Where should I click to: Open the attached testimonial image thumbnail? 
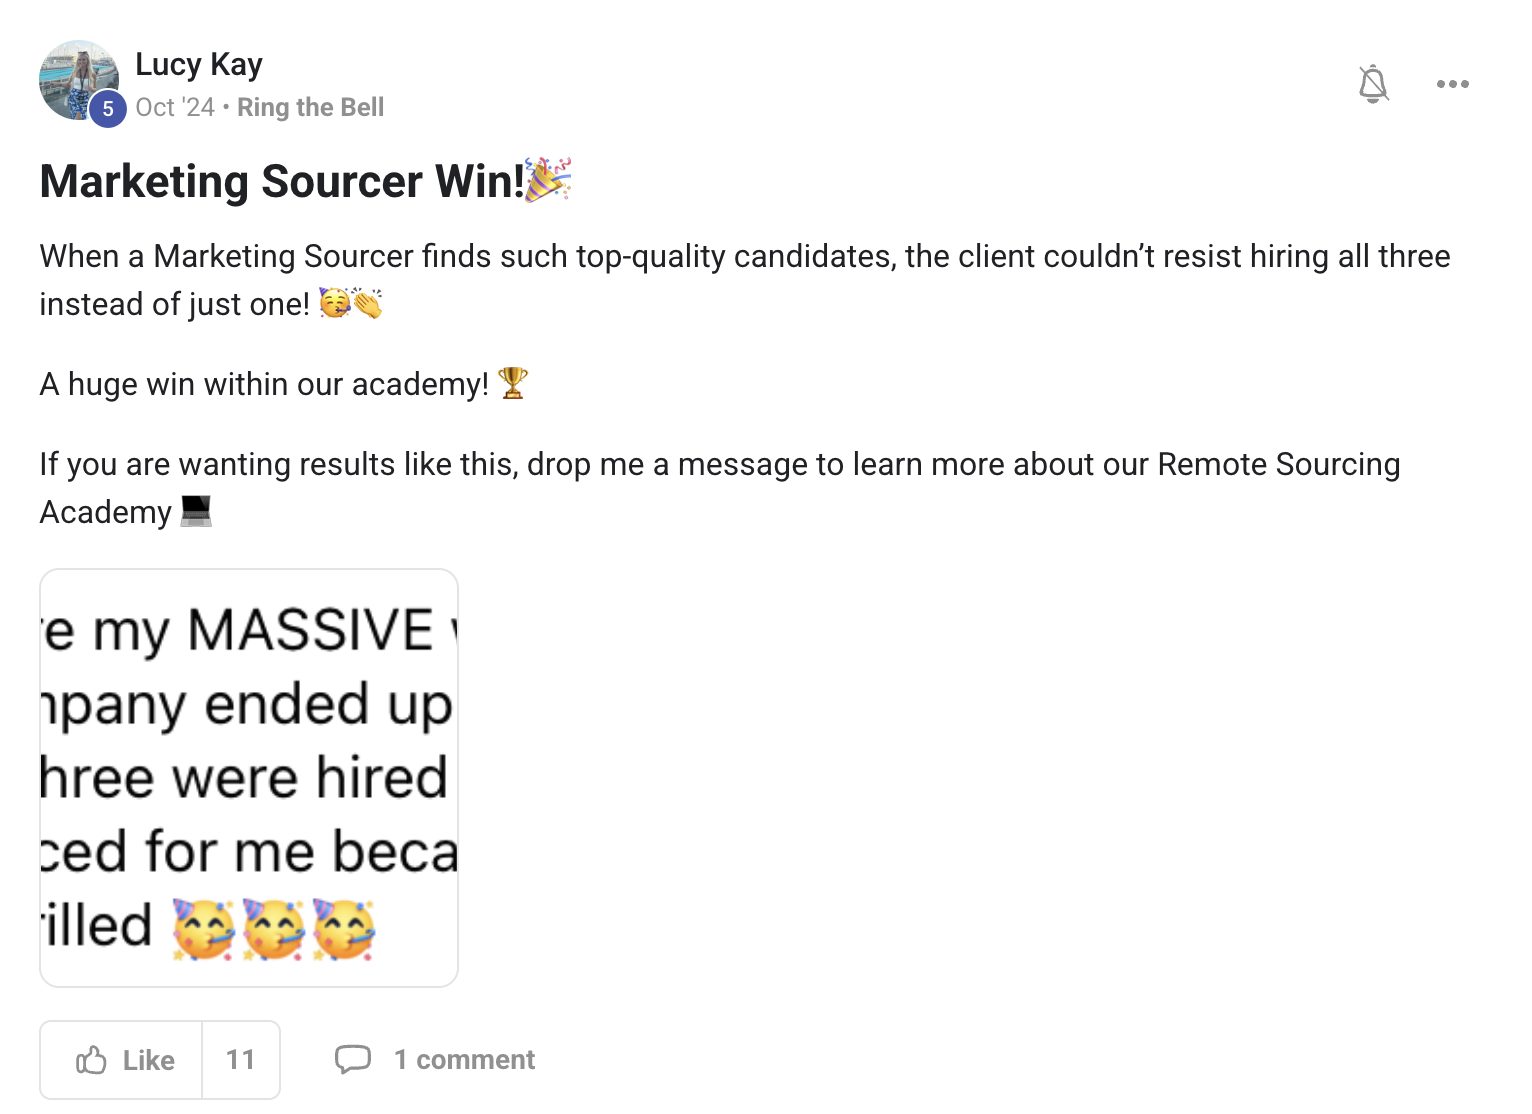tap(249, 778)
